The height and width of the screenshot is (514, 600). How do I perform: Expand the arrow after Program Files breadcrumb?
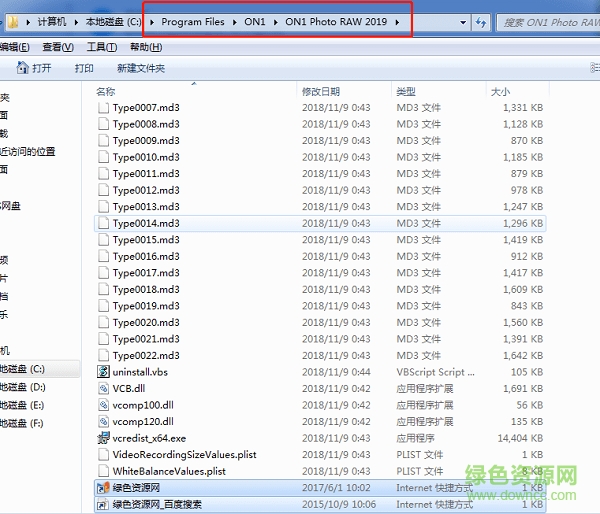(235, 22)
